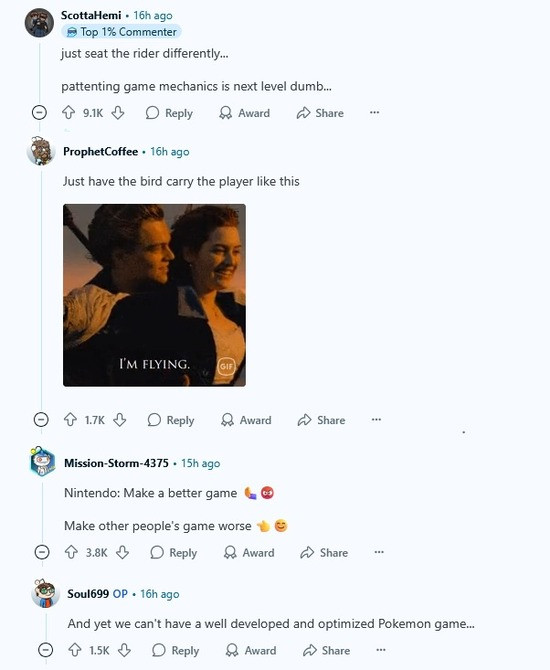Give an Award to ProphetCoffee's comment
Image resolution: width=550 pixels, height=670 pixels.
[x=246, y=420]
